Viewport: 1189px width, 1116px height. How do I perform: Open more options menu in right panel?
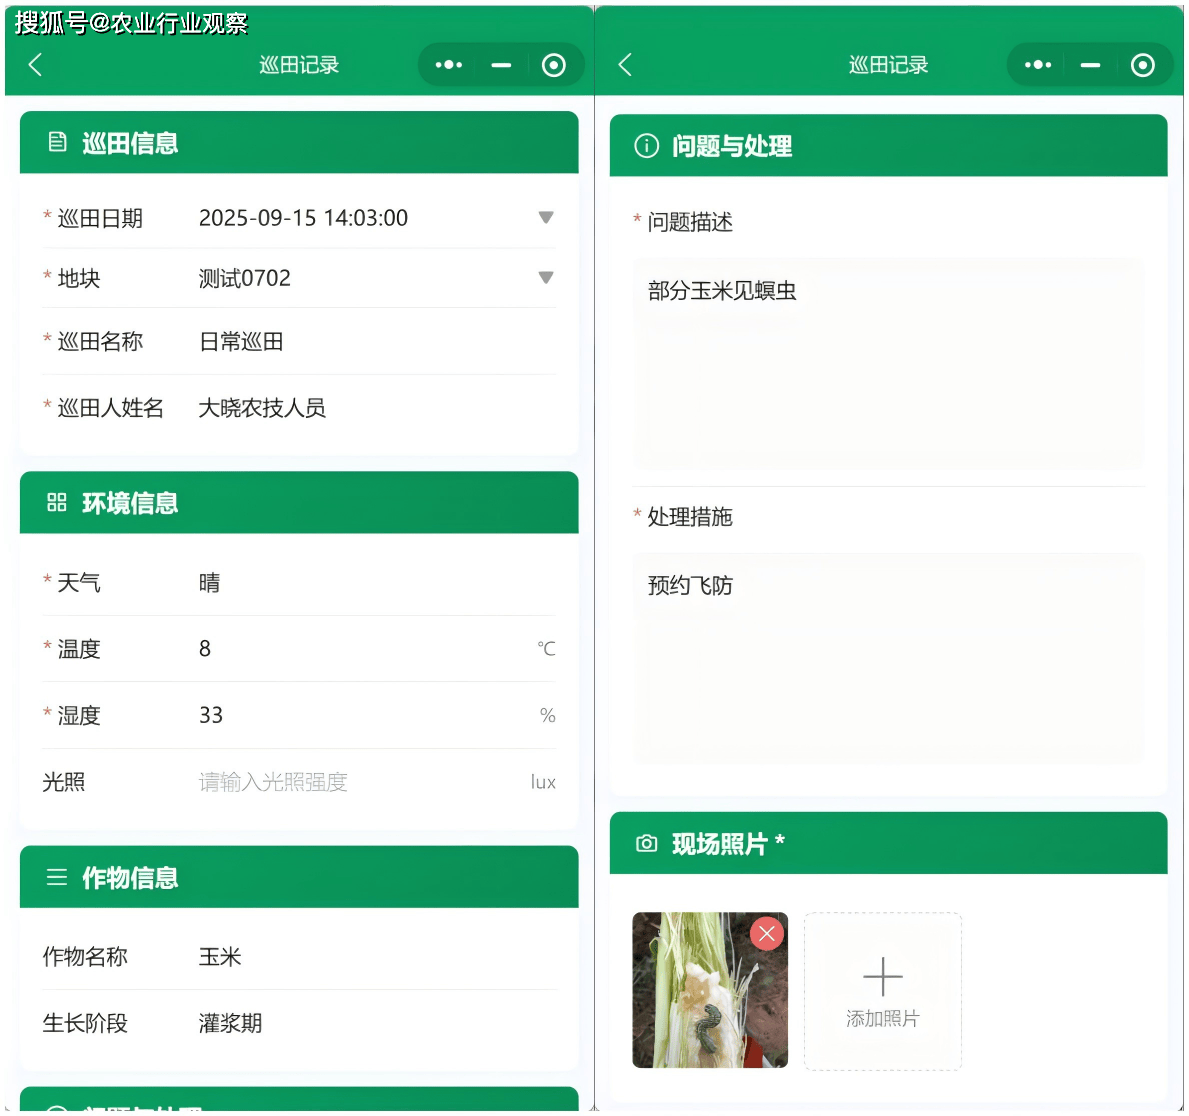[1038, 65]
